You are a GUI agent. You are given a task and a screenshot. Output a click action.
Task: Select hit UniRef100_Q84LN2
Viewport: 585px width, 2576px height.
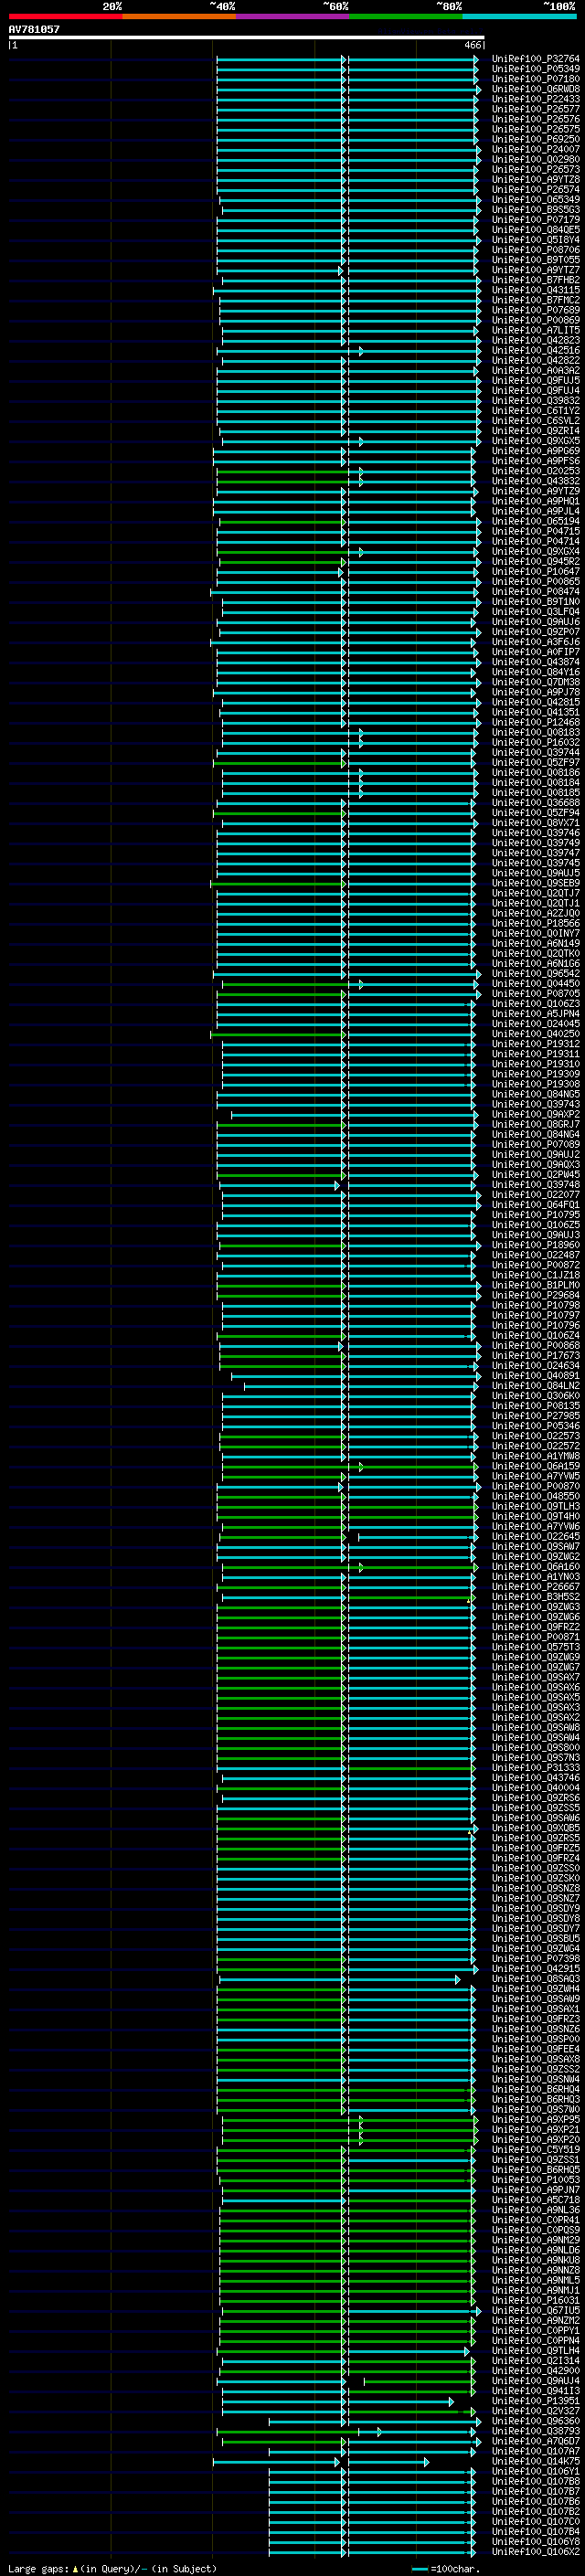[535, 1386]
